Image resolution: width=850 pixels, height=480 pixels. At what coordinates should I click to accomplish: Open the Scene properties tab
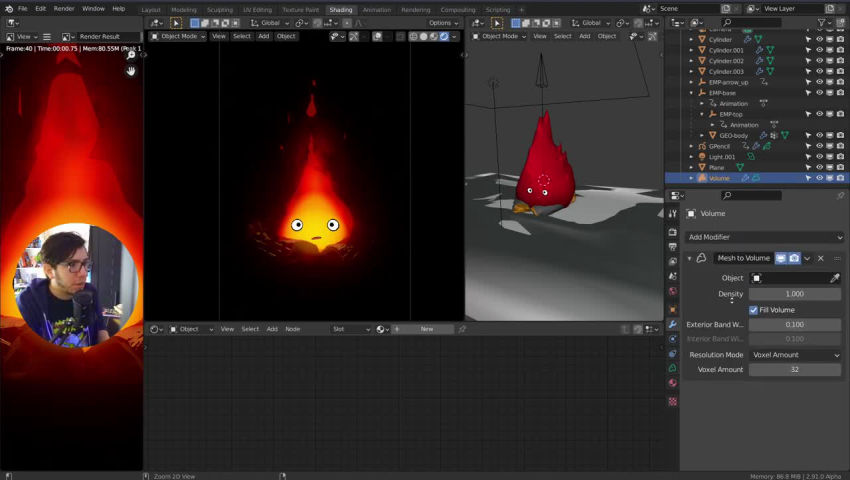[x=673, y=276]
